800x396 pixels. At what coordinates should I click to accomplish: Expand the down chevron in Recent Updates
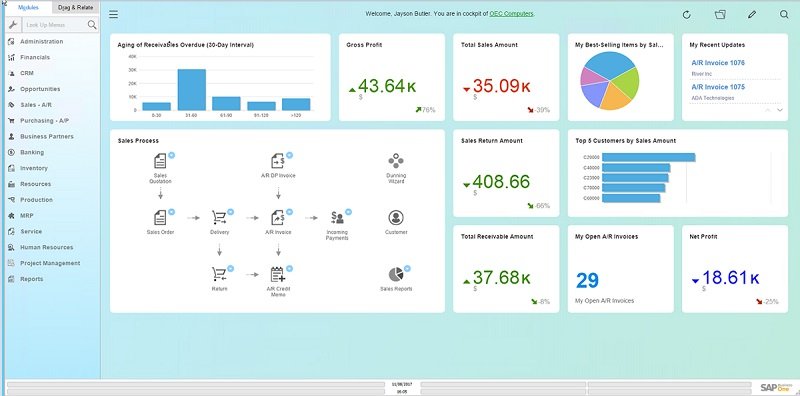[x=780, y=110]
